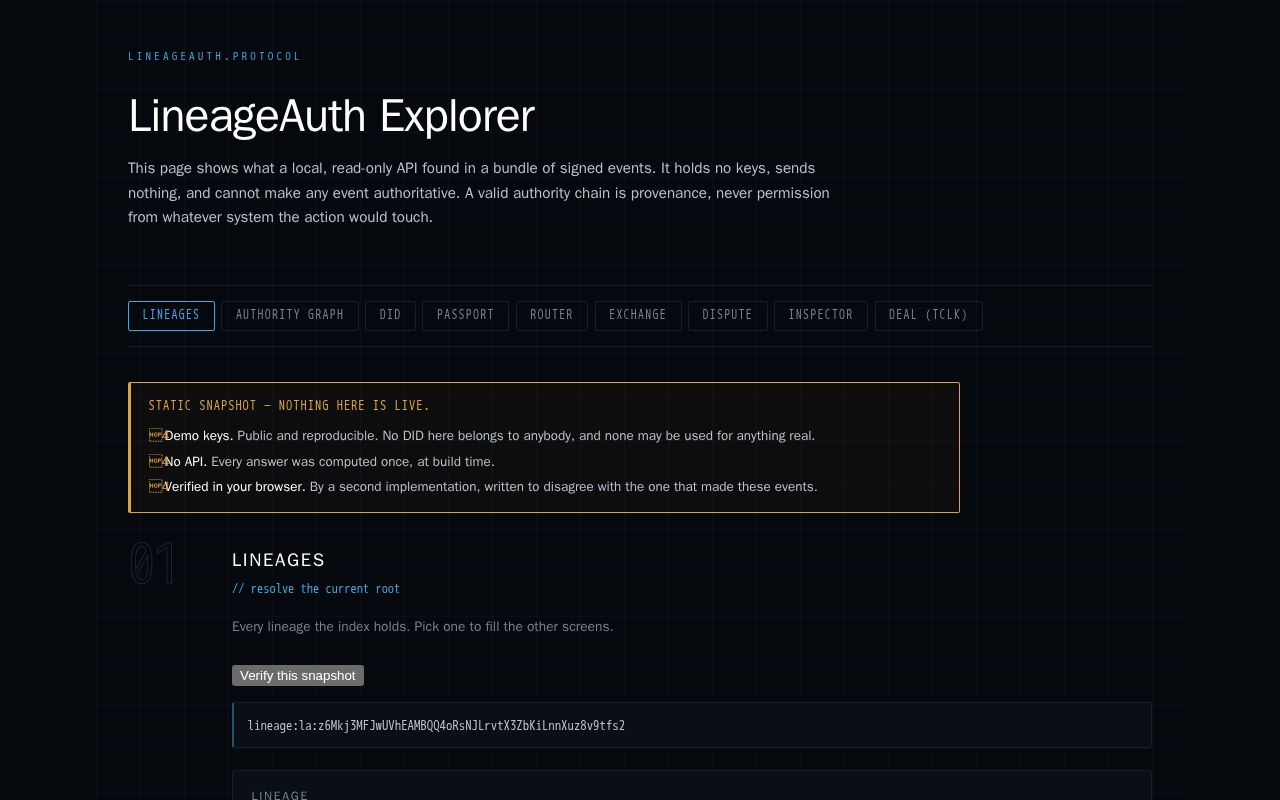Image resolution: width=1280 pixels, height=800 pixels.
Task: Select the Inspector tab
Action: click(821, 315)
